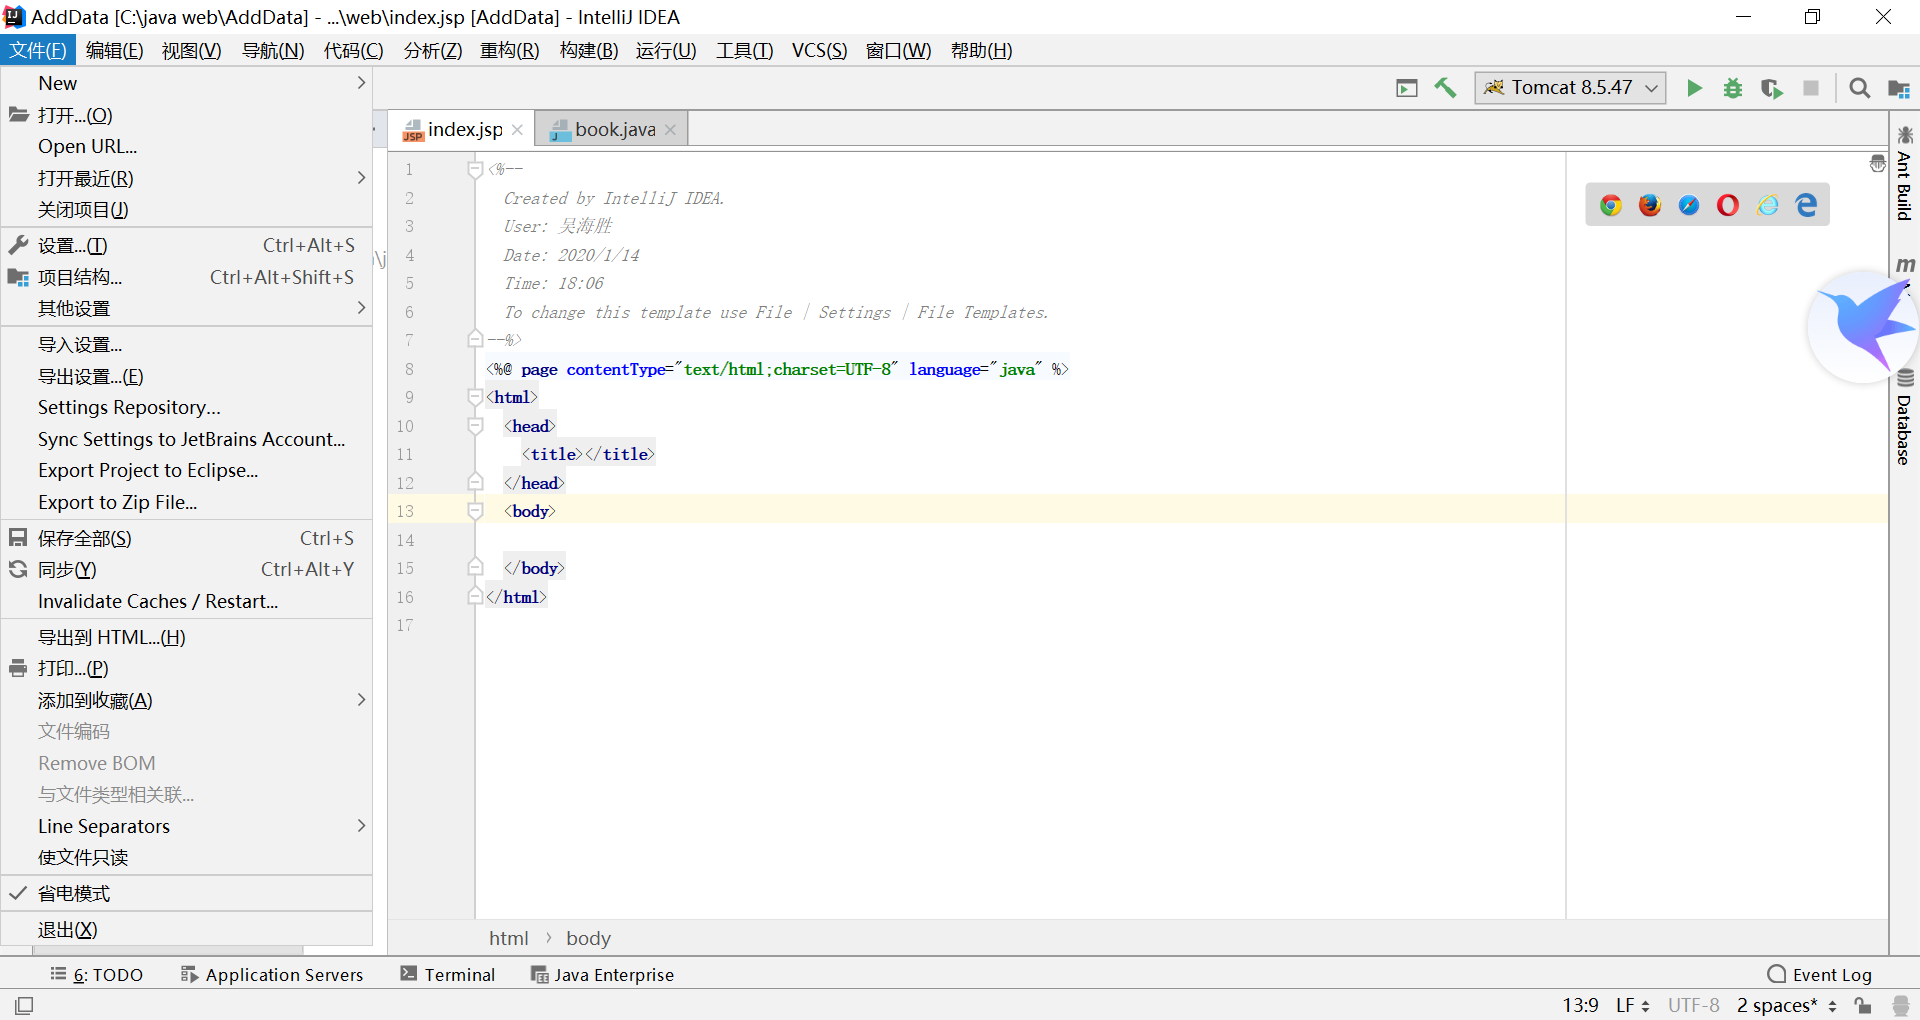The image size is (1920, 1020).
Task: Close the index.jsp tab
Action: pos(517,130)
